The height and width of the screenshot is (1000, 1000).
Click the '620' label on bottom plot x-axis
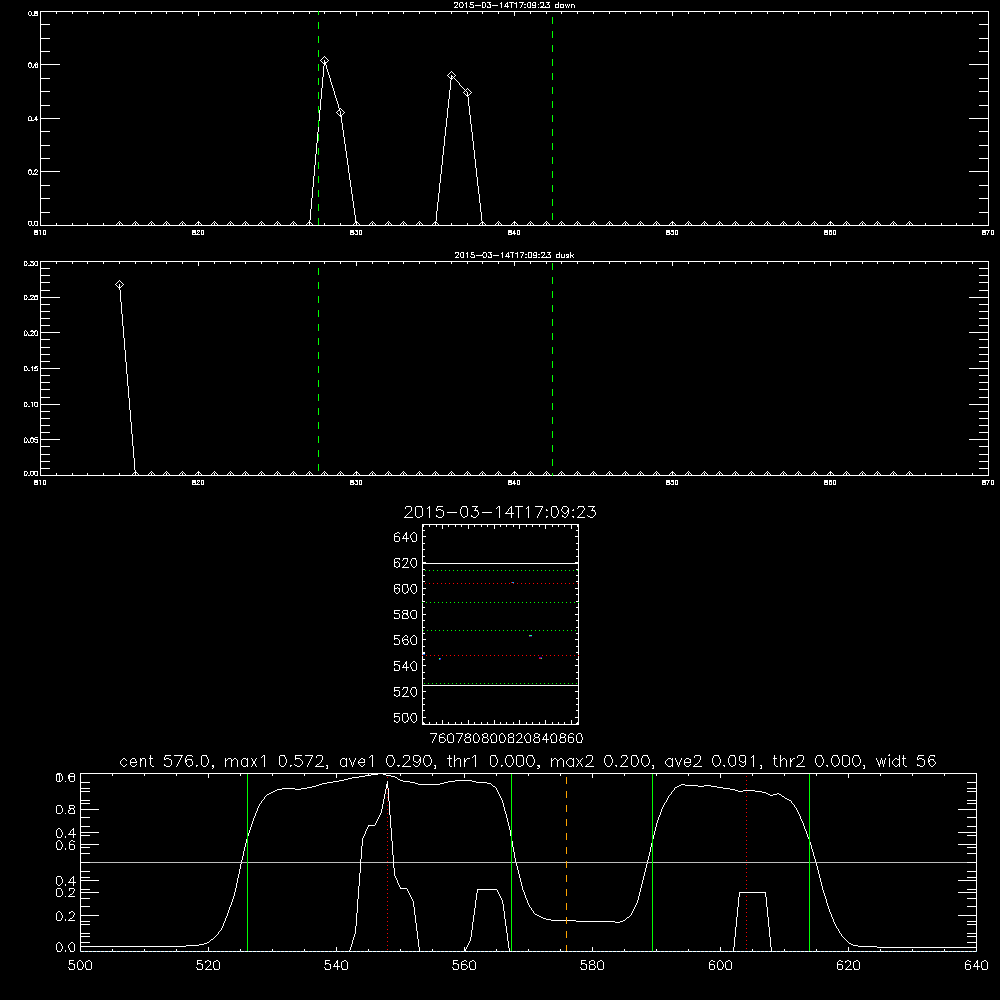848,966
